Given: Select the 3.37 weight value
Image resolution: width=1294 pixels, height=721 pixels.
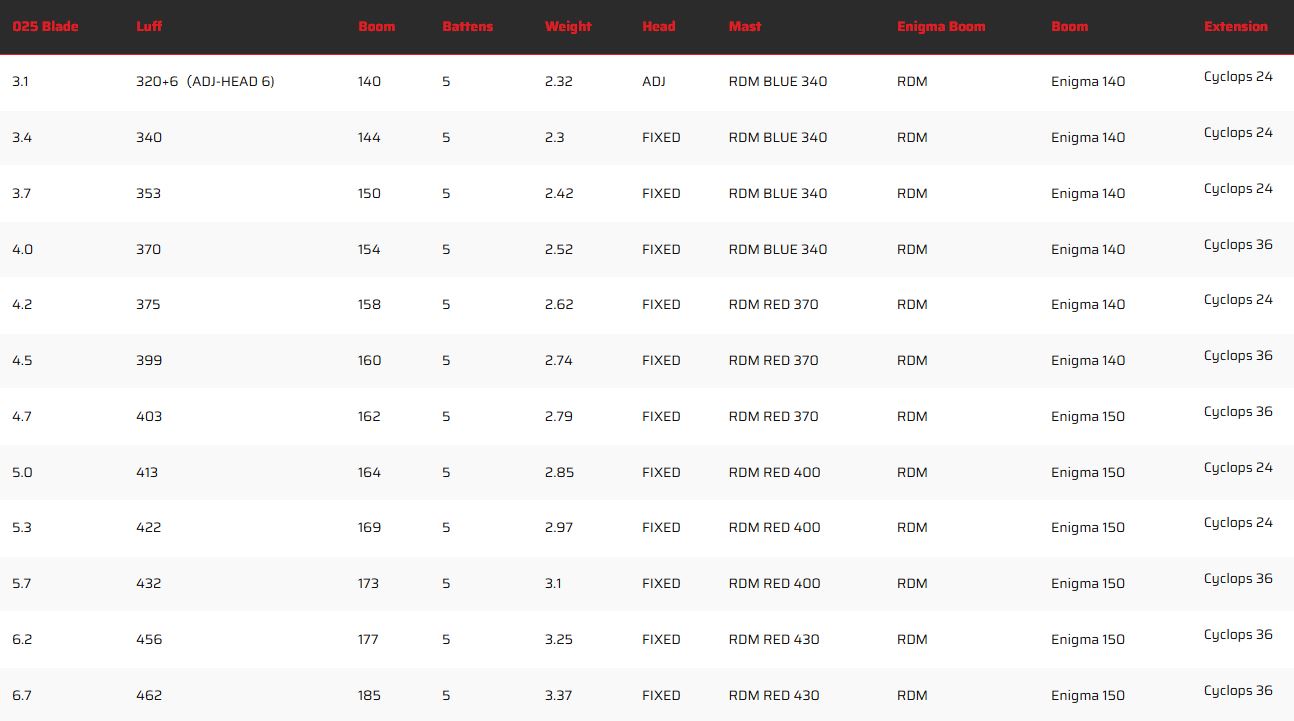Looking at the screenshot, I should [x=559, y=695].
